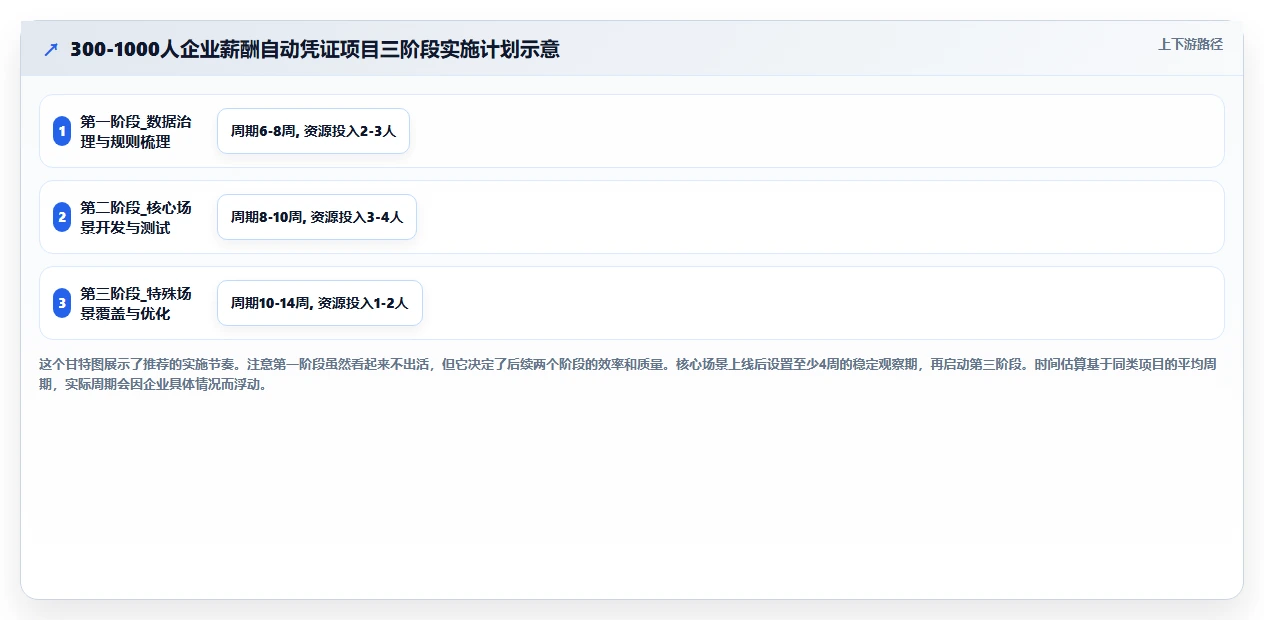Screen dimensions: 1264x620
Task: Select the number 3 stage badge
Action: click(62, 303)
